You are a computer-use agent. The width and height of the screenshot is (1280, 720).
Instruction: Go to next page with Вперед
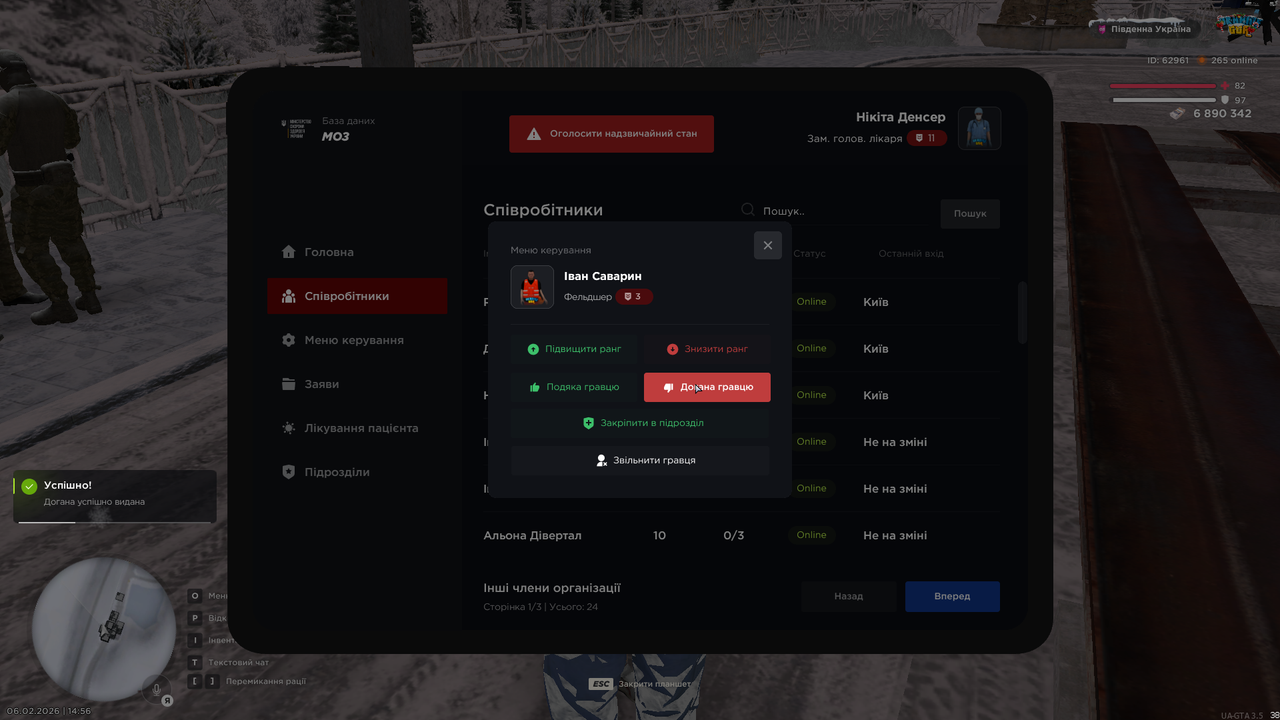tap(952, 596)
